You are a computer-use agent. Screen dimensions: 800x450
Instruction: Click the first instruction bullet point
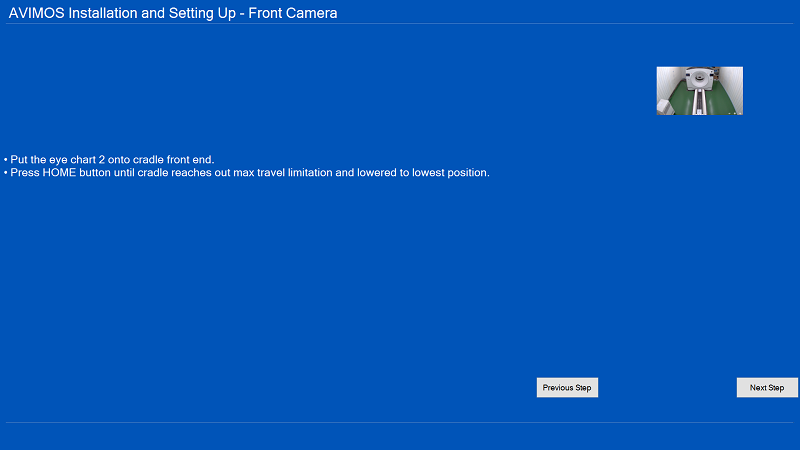coord(5,160)
